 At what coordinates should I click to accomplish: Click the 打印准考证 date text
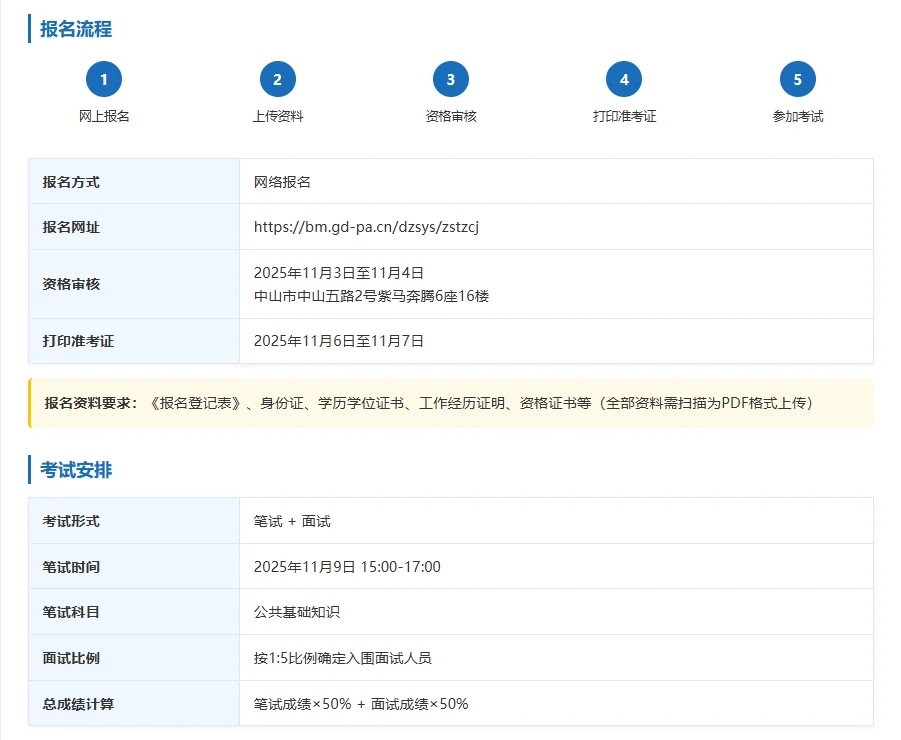coord(339,340)
